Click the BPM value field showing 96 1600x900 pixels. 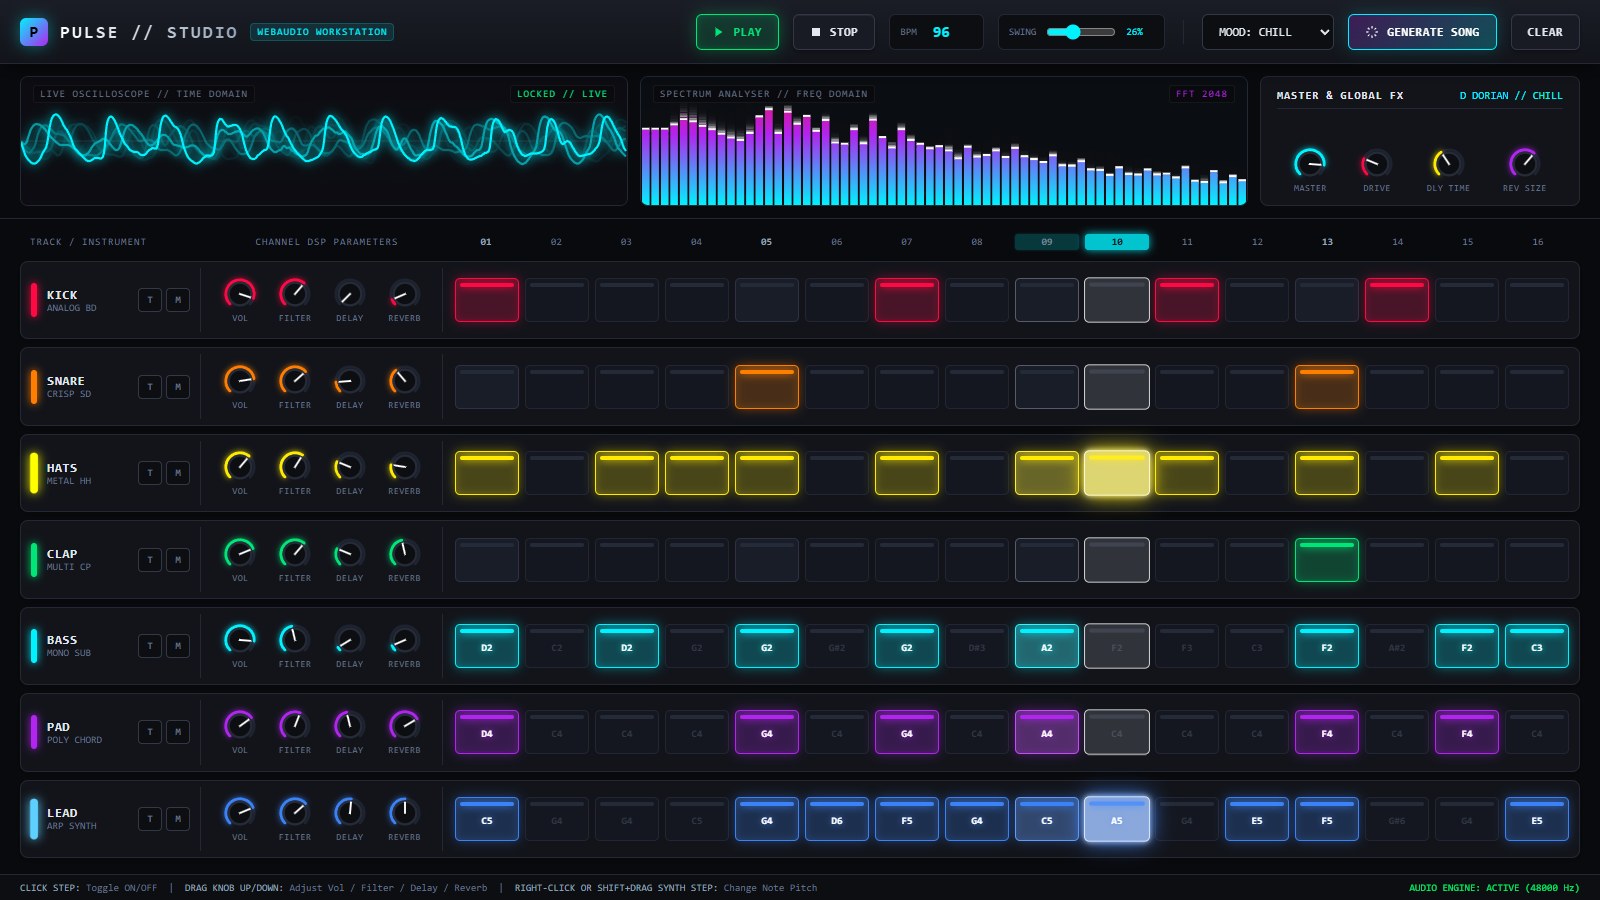pos(941,32)
